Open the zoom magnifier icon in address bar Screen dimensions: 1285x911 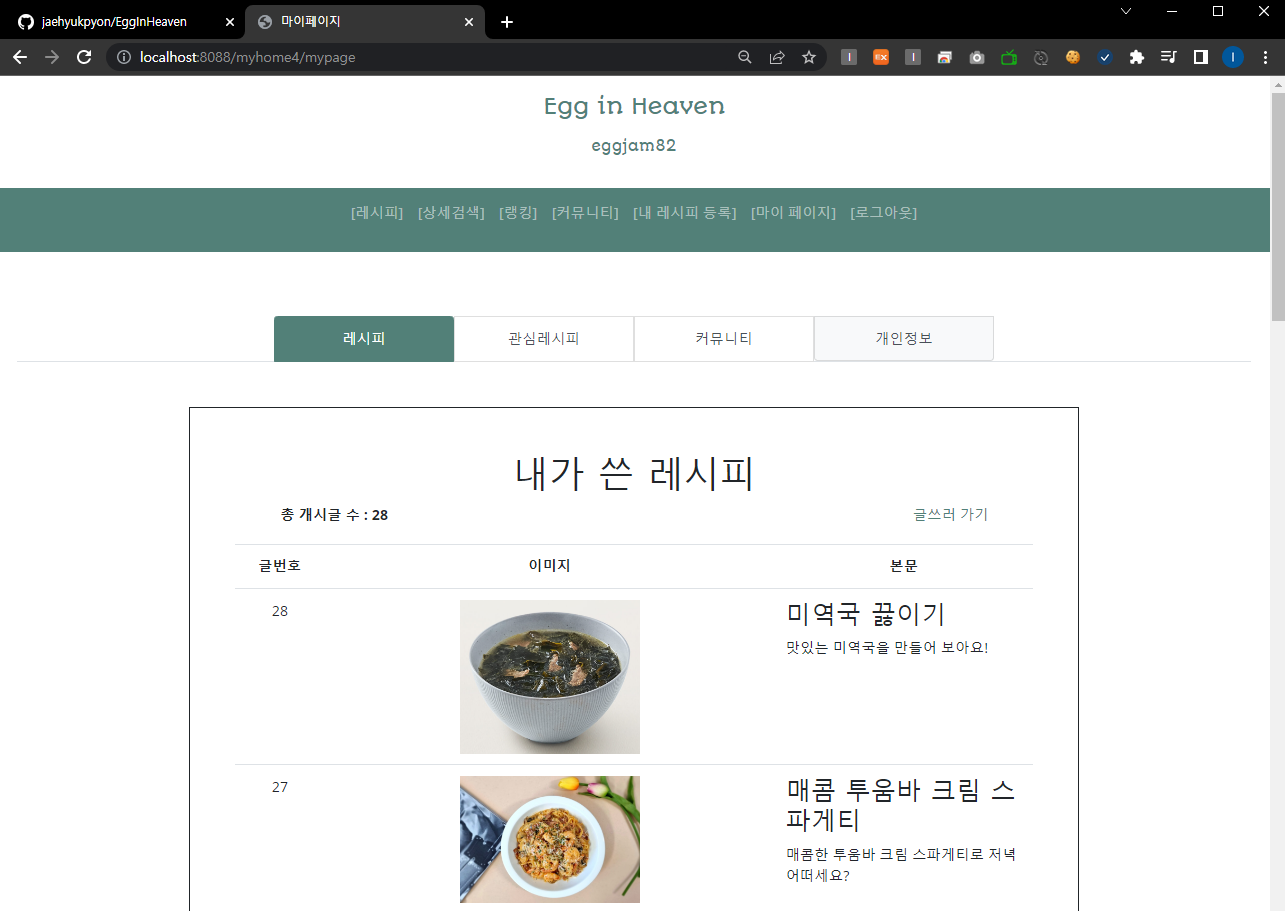pyautogui.click(x=744, y=57)
